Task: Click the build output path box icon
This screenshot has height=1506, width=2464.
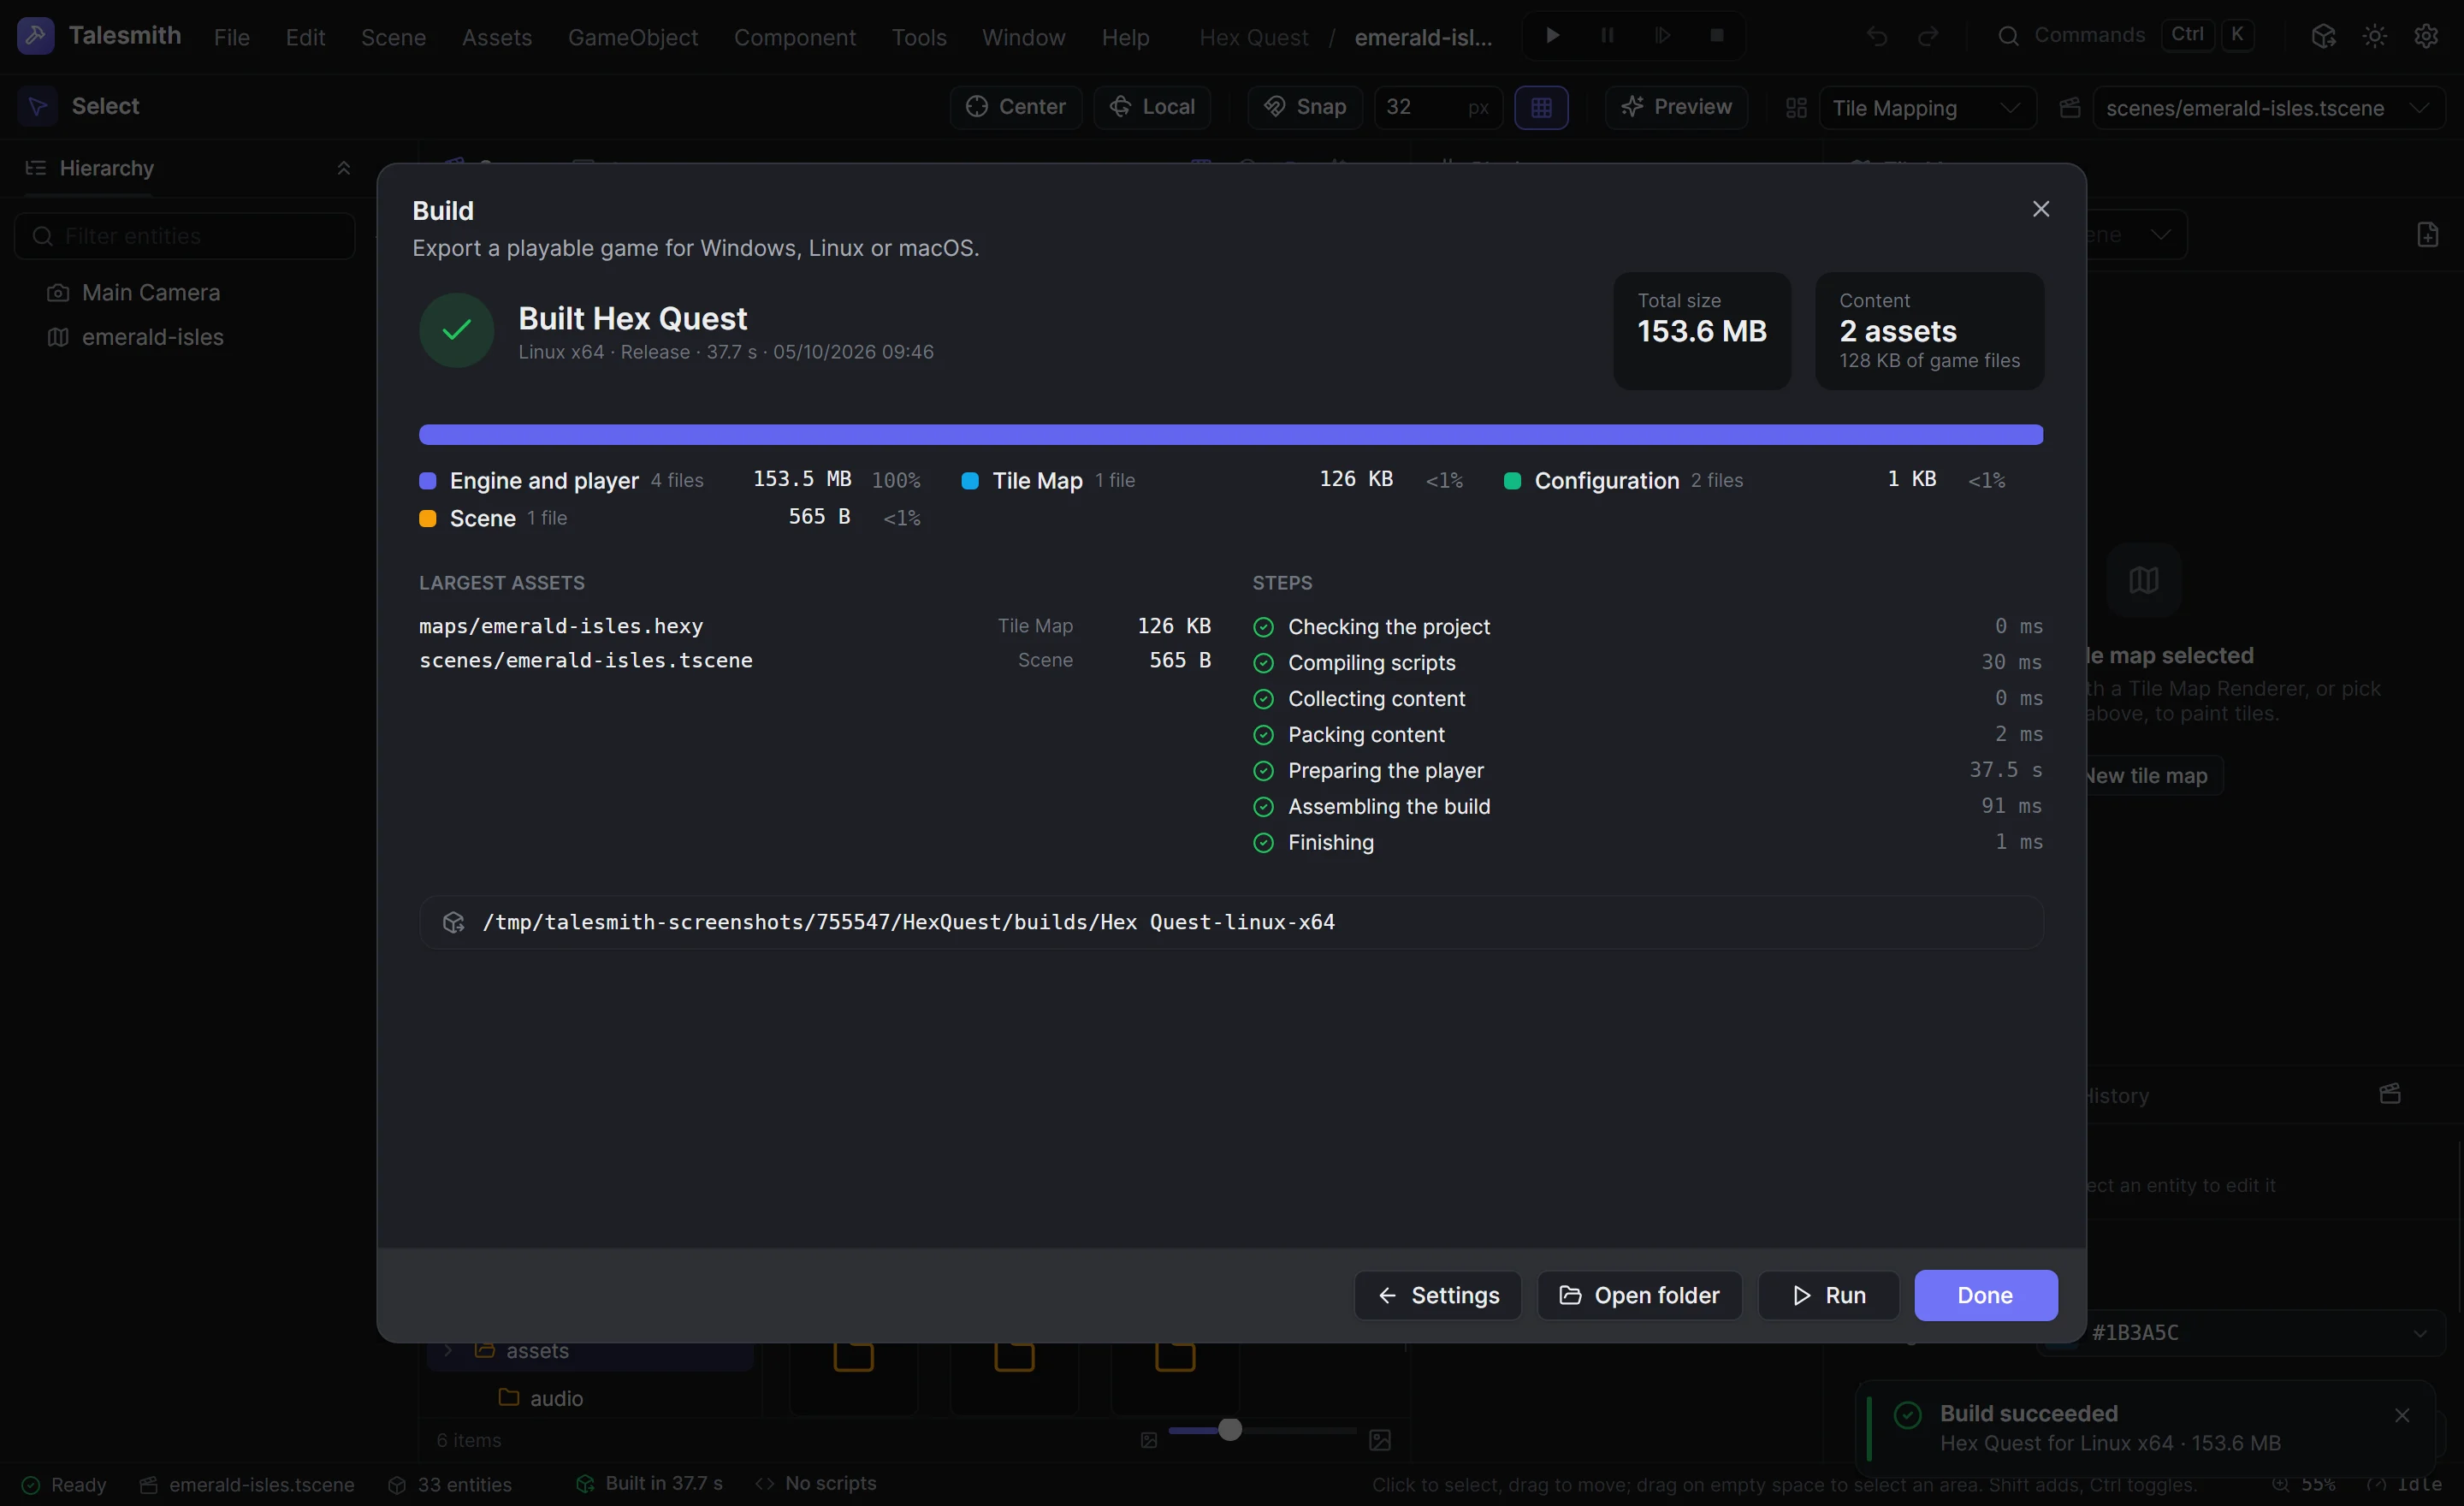Action: coord(453,922)
